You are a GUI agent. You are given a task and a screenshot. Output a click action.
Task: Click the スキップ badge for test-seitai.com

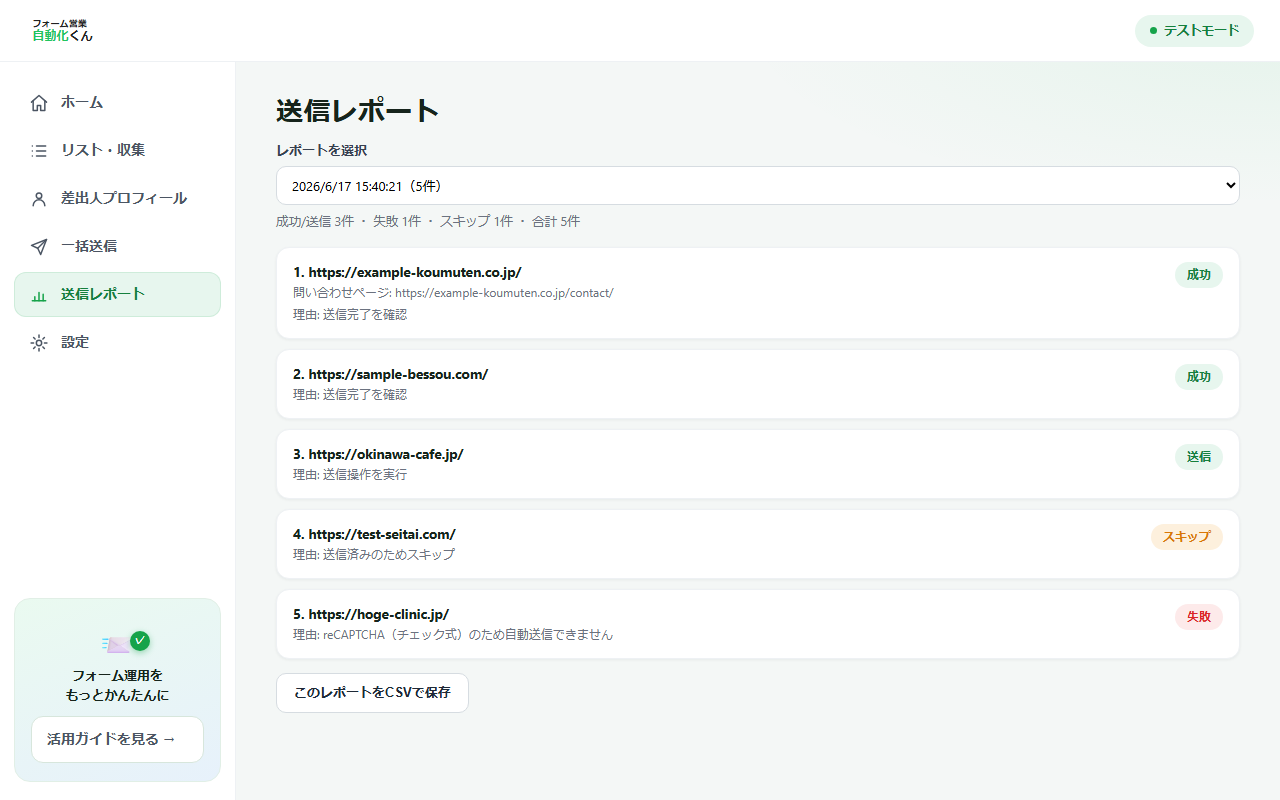click(1187, 537)
